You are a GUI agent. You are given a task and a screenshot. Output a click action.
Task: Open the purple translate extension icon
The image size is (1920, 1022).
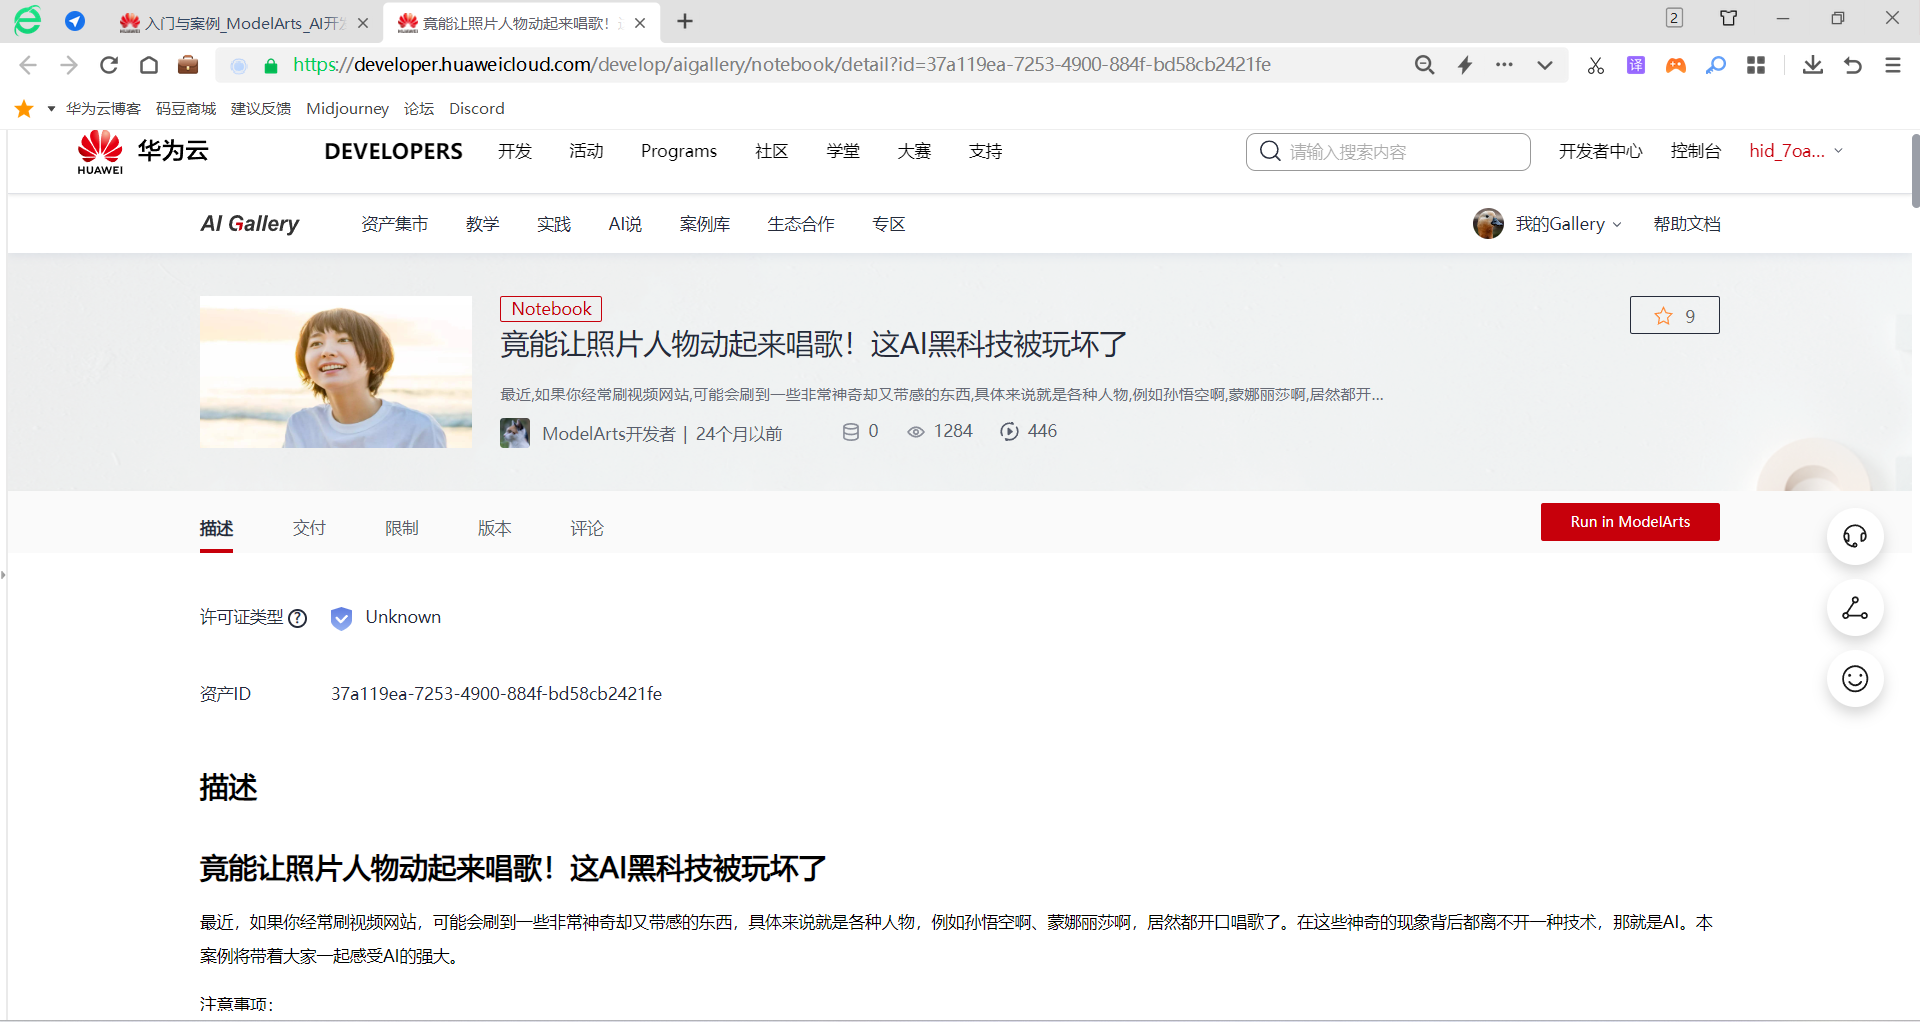pyautogui.click(x=1636, y=65)
